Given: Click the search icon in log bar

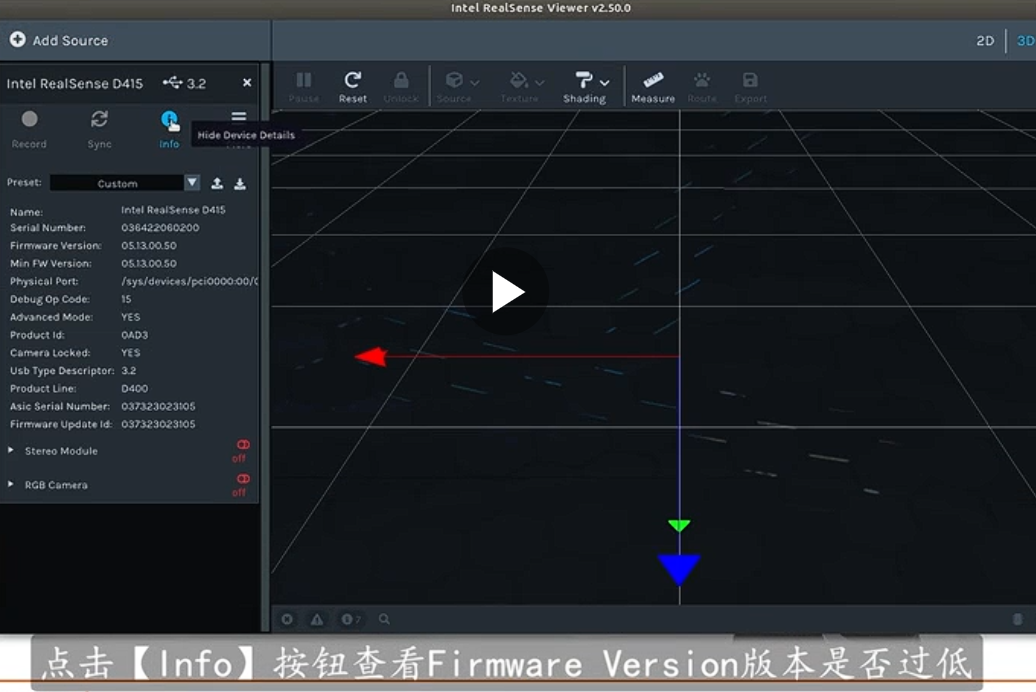Looking at the screenshot, I should point(384,619).
